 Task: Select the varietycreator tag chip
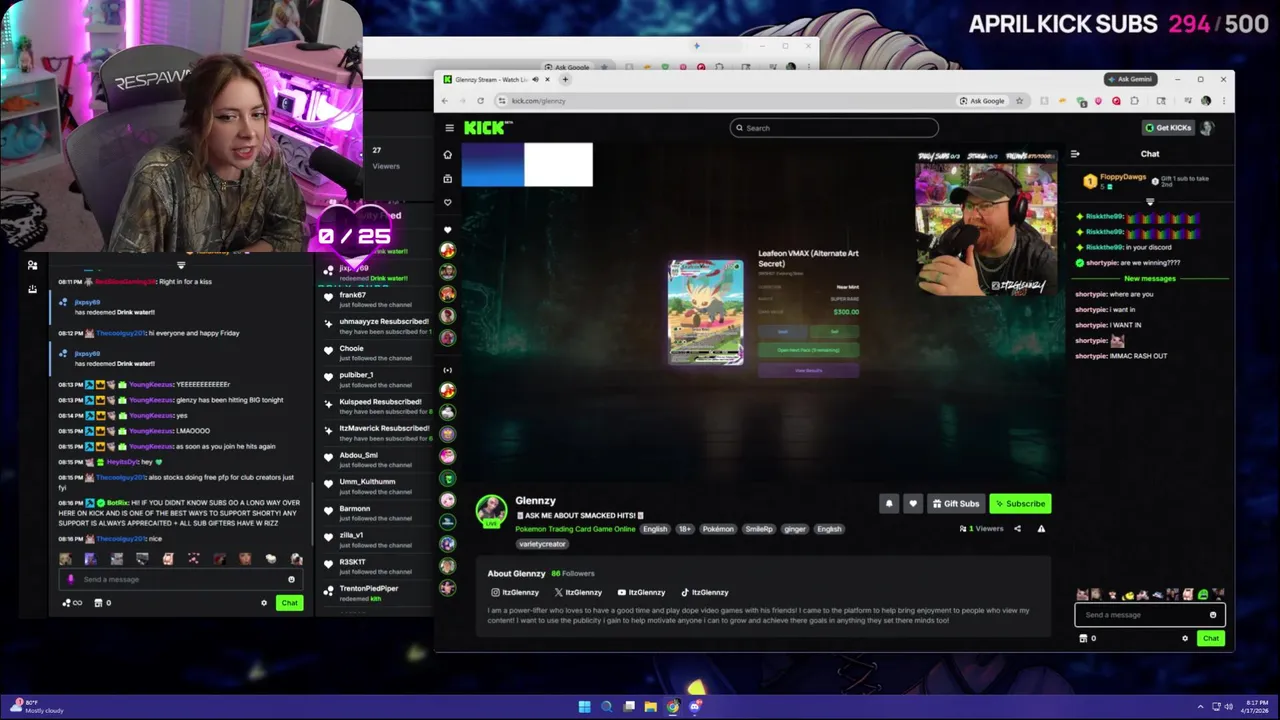click(x=543, y=544)
